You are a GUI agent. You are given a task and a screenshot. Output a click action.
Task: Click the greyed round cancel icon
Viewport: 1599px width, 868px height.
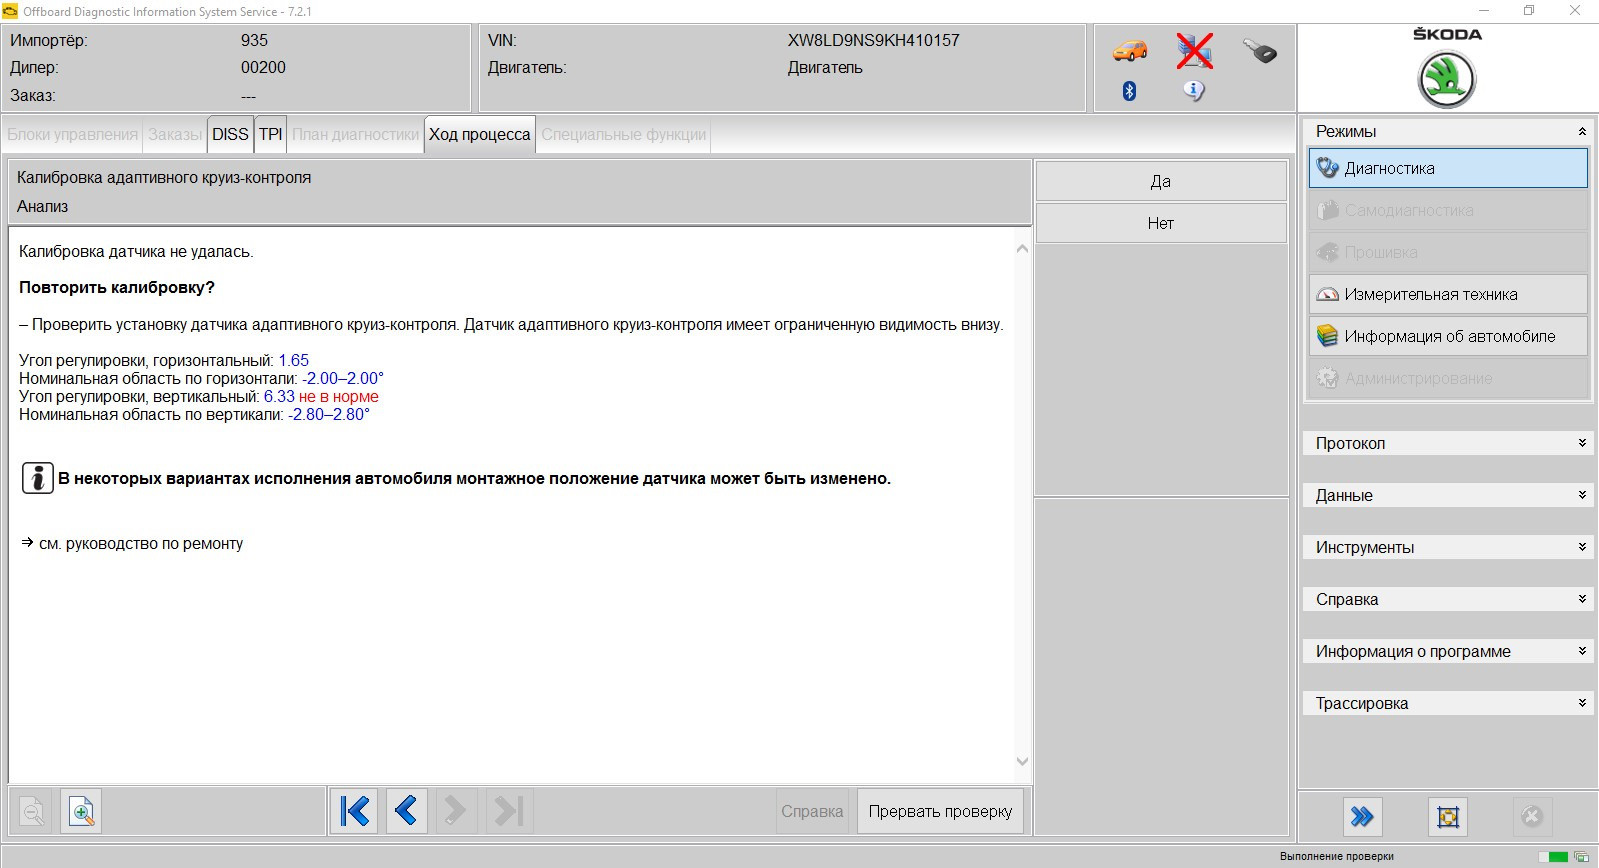pos(1531,817)
